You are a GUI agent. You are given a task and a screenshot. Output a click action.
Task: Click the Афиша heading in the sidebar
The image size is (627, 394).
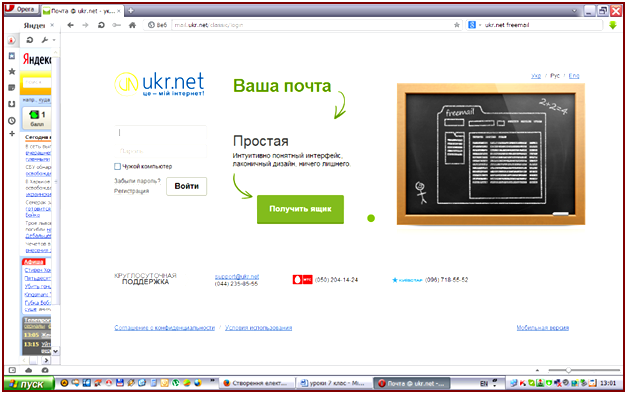(x=34, y=262)
